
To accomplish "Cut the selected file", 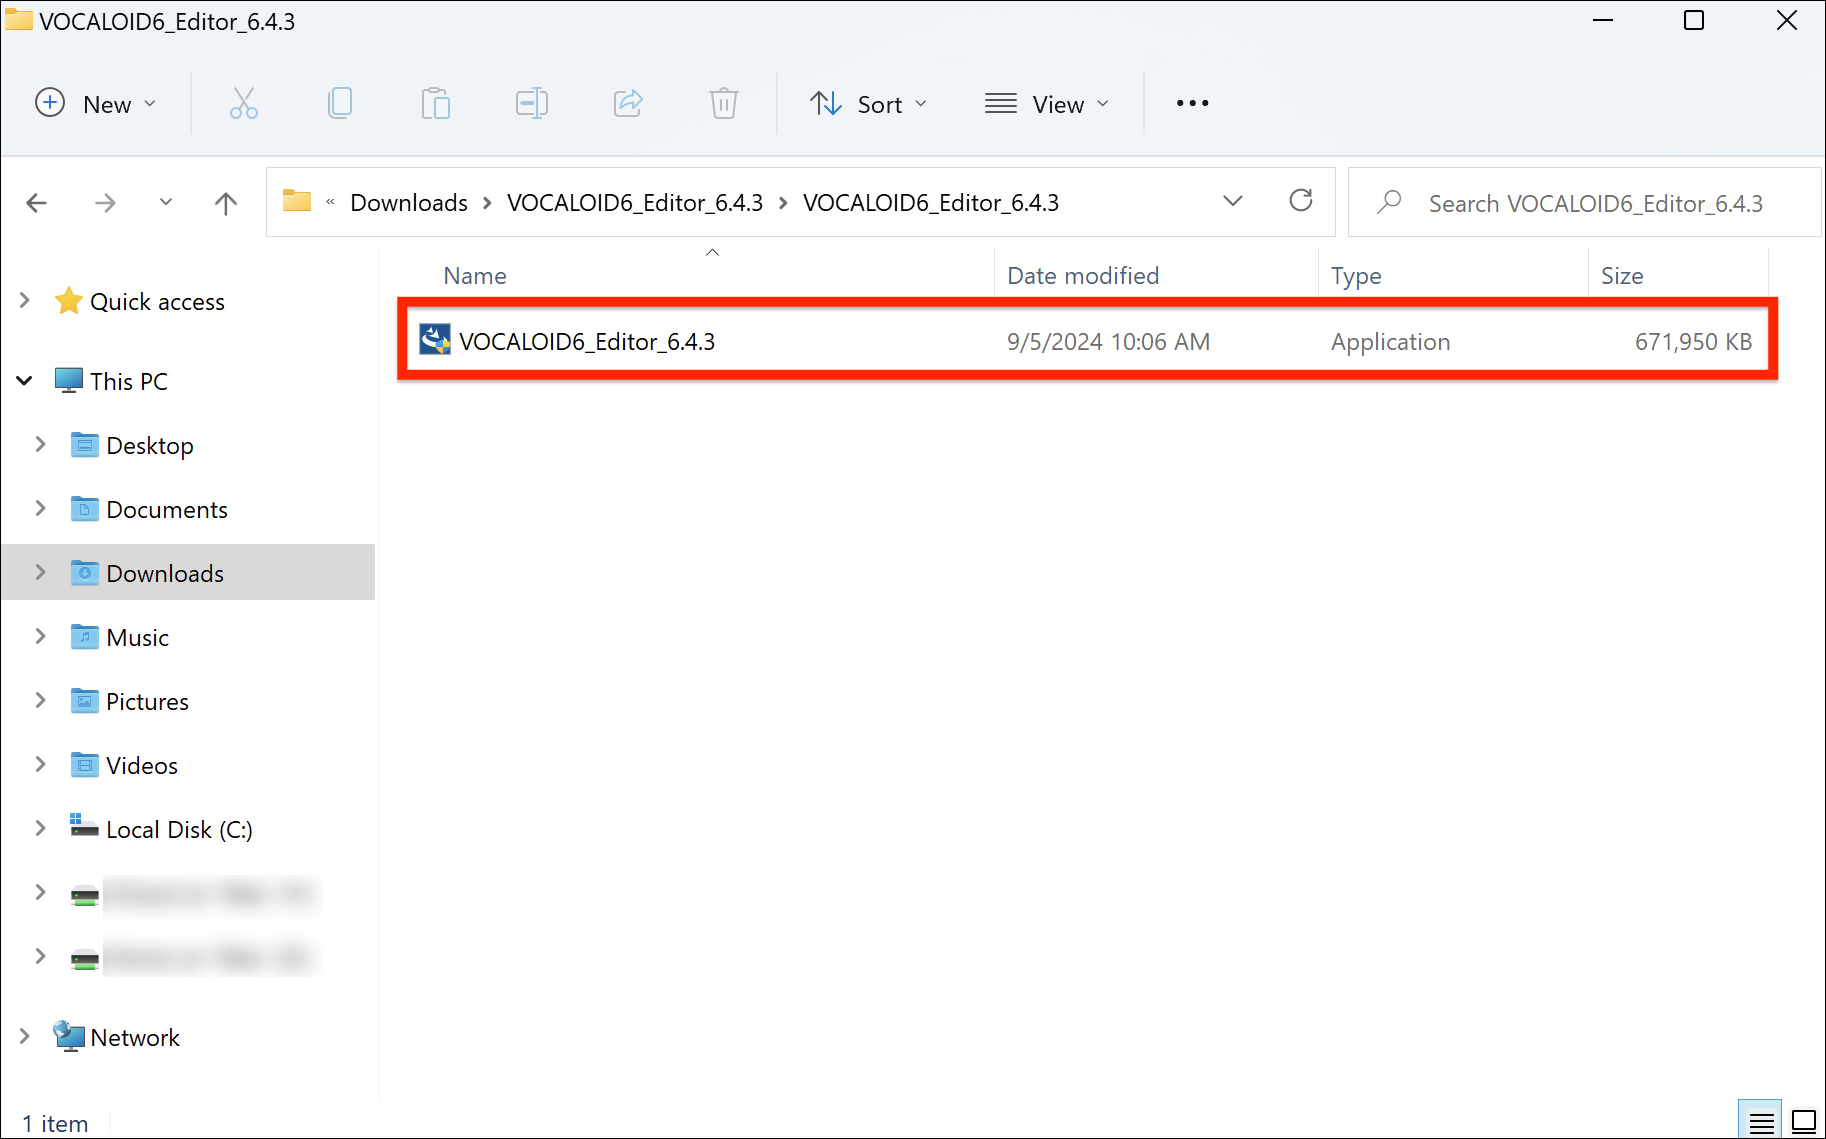I will coord(243,103).
